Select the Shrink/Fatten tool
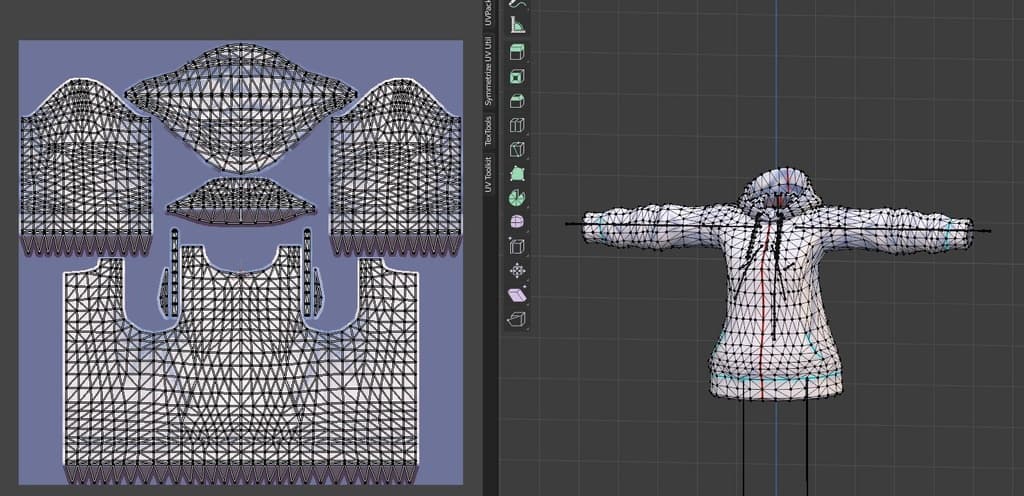The width and height of the screenshot is (1024, 496). (x=518, y=271)
